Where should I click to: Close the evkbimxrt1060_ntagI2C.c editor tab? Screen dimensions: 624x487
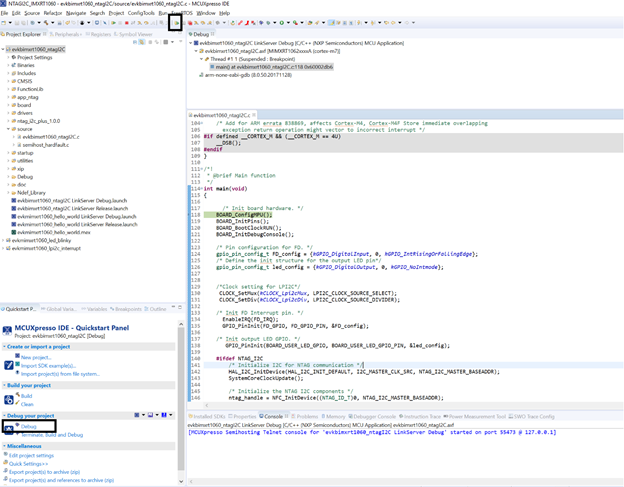(254, 115)
